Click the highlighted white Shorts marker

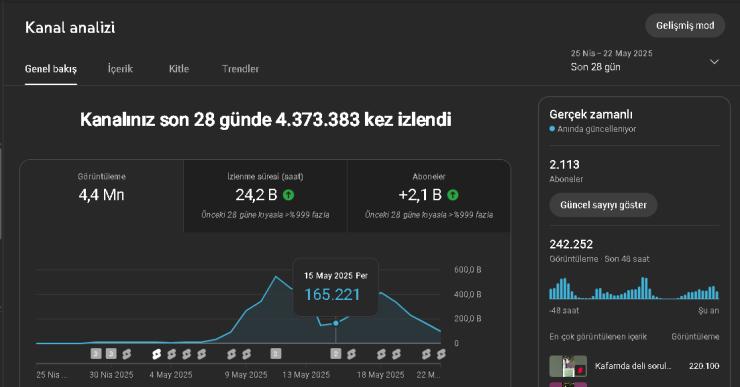click(x=156, y=354)
